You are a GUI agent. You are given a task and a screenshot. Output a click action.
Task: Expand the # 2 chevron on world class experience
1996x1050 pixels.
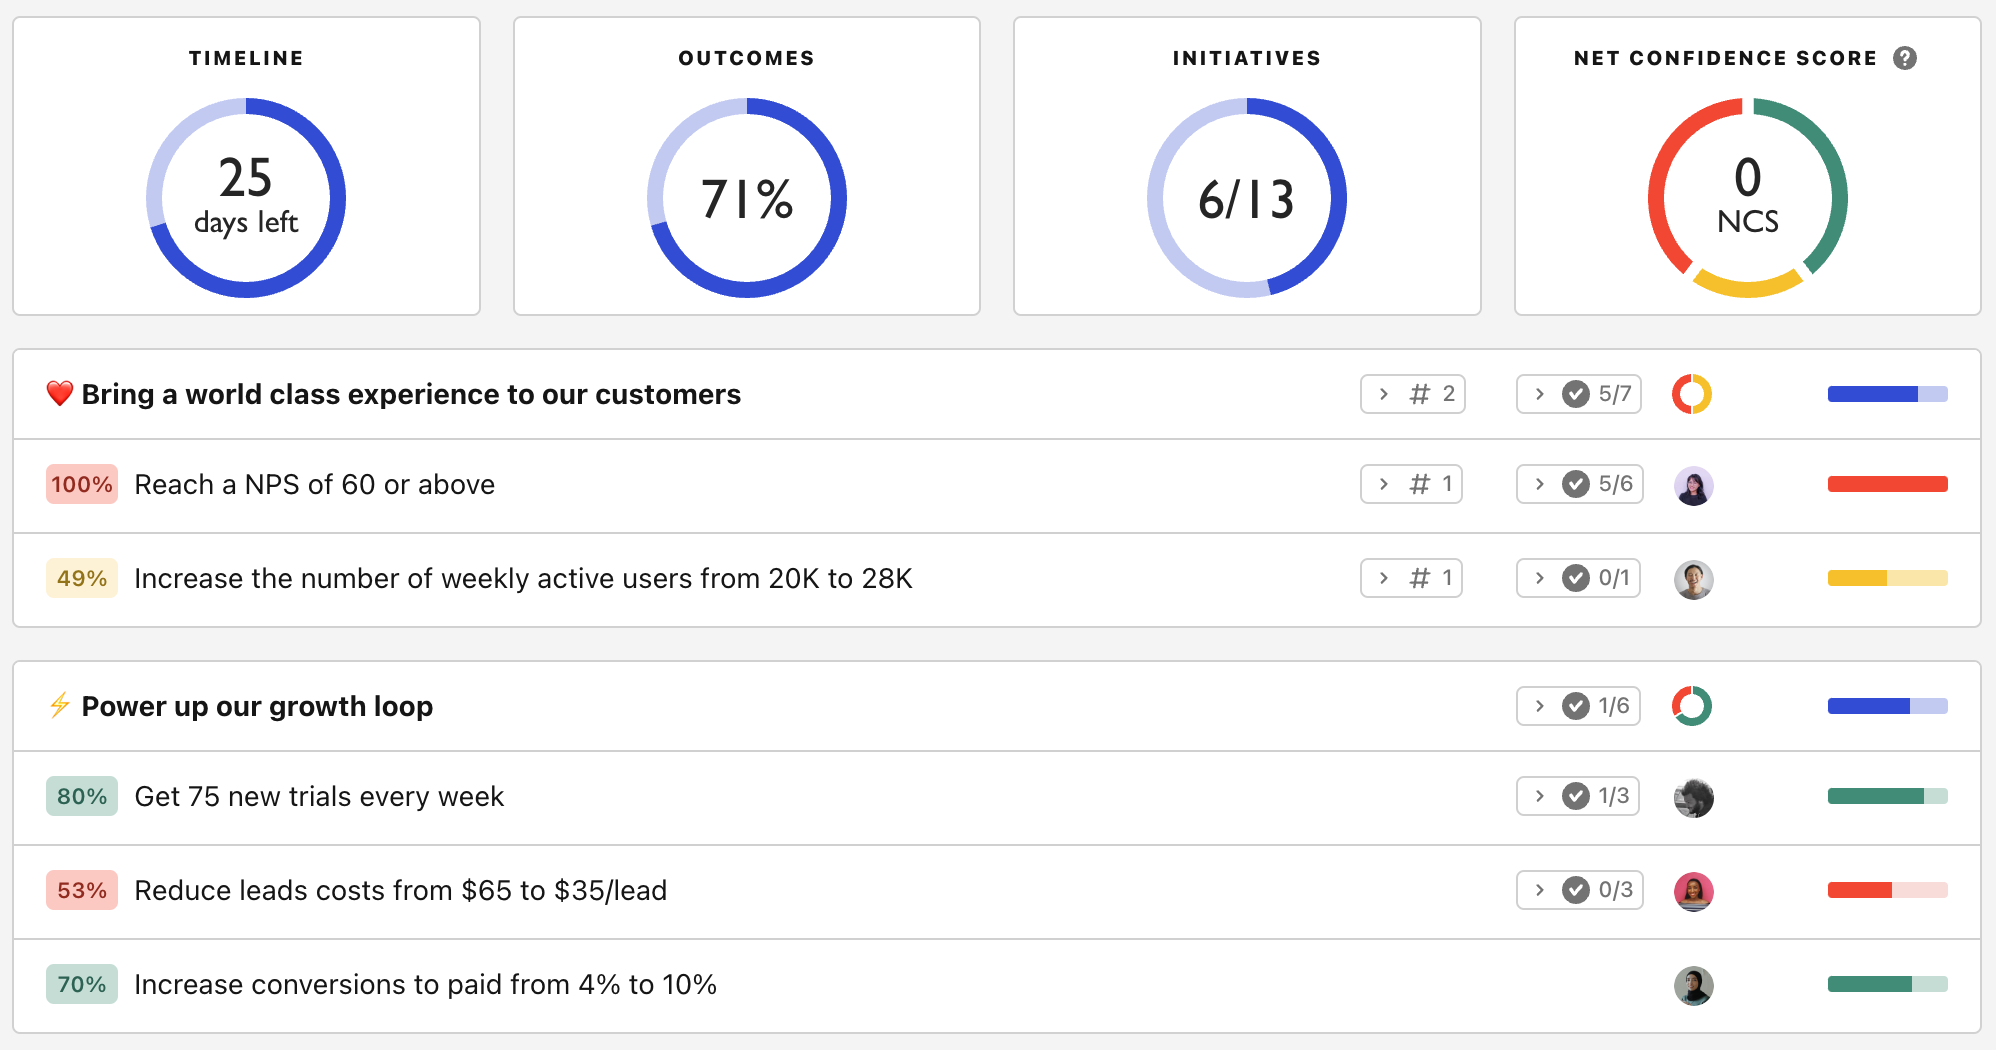point(1384,394)
